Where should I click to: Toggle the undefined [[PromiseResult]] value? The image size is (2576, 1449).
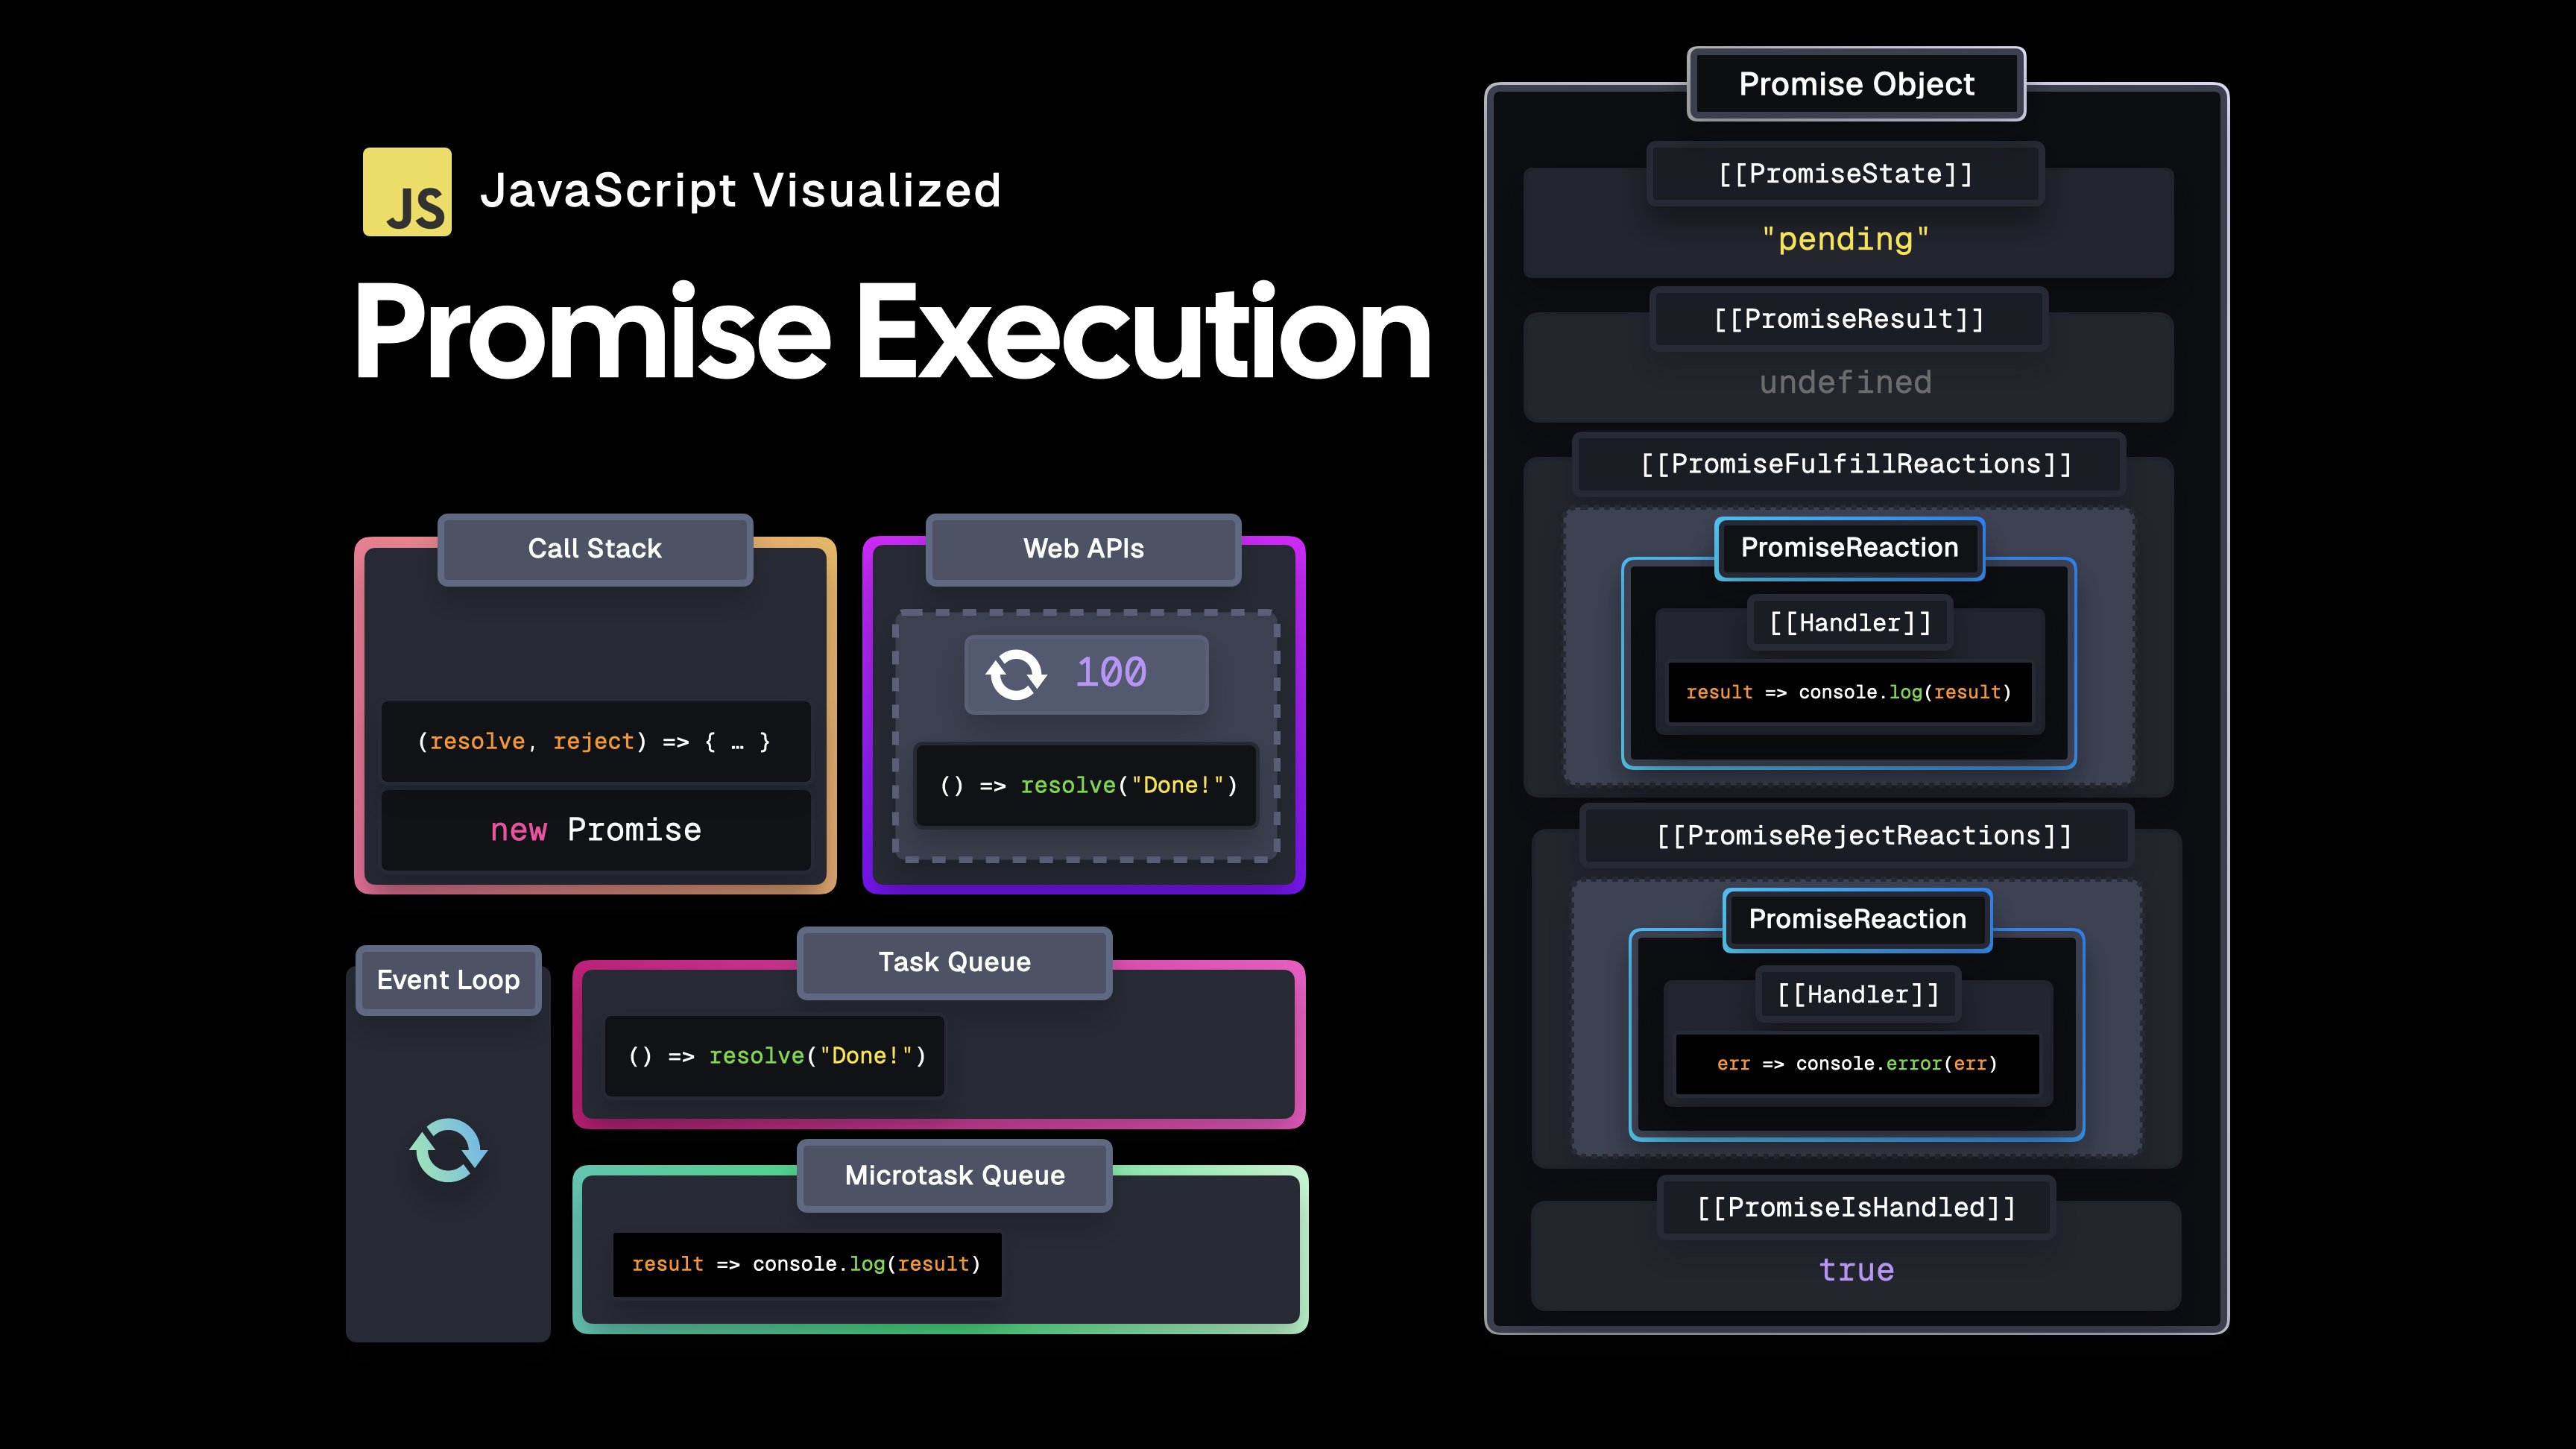pos(1845,382)
